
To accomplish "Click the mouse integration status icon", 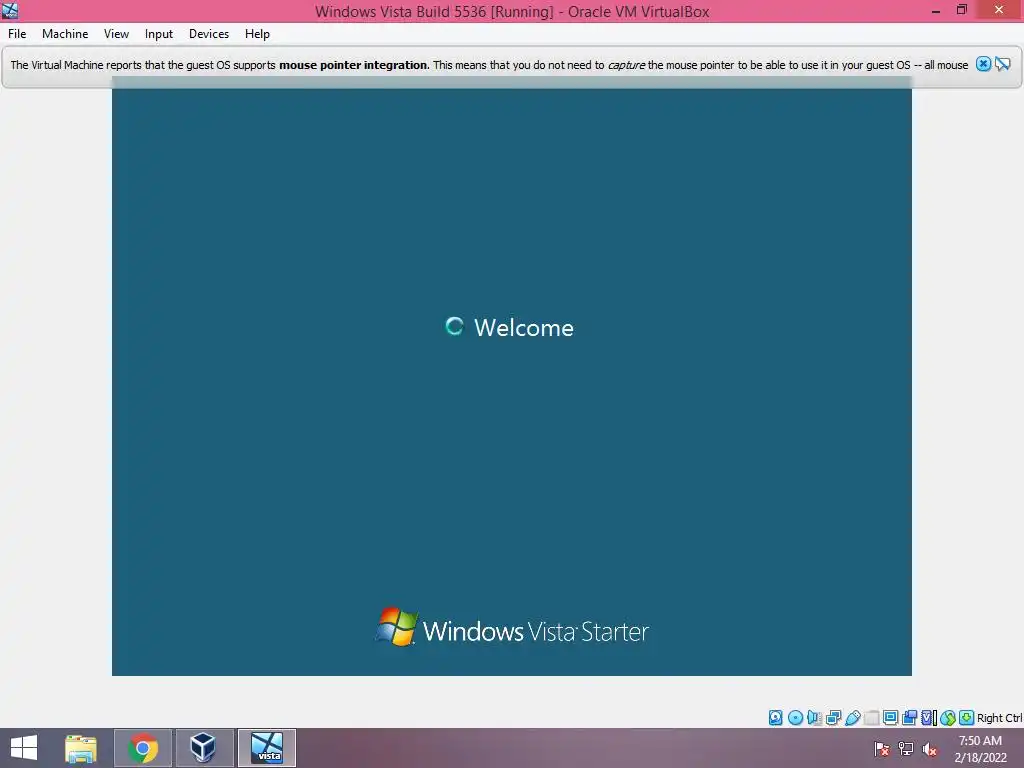I will click(948, 718).
